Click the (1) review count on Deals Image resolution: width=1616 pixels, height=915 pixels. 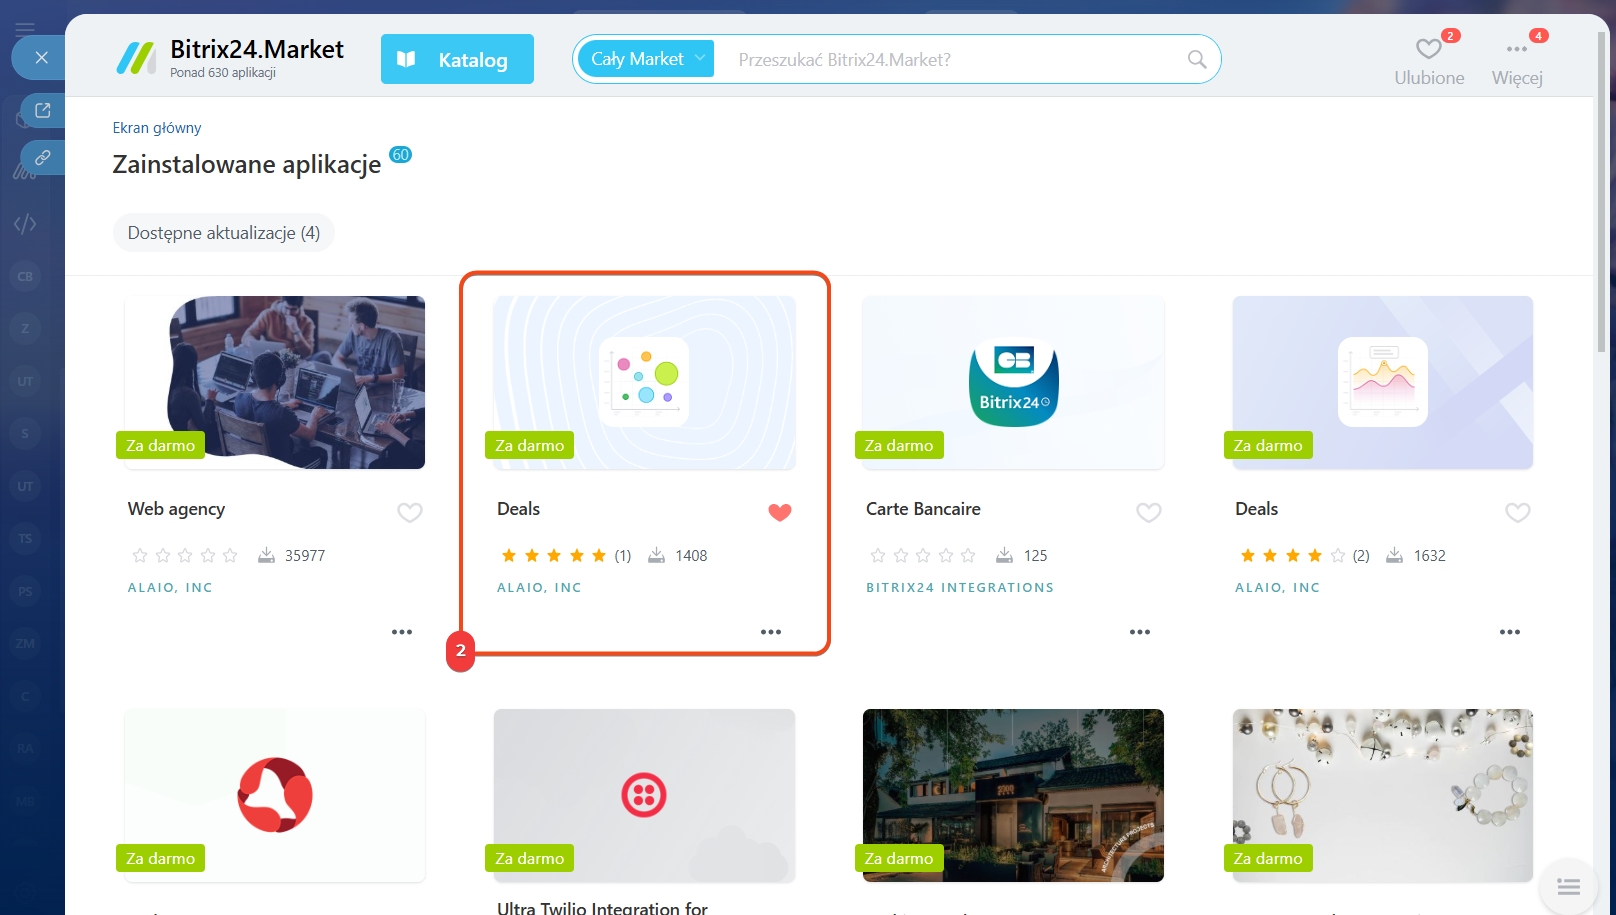coord(623,556)
